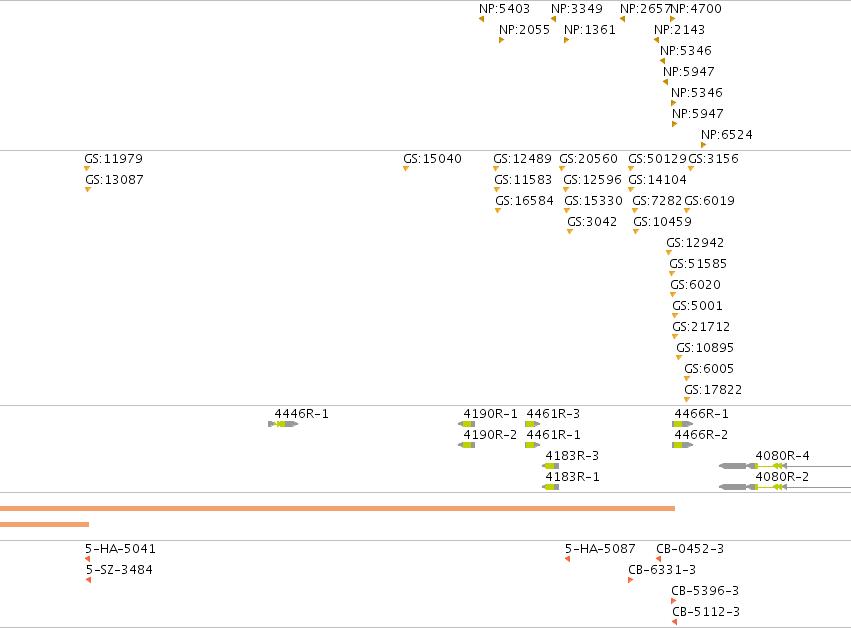
Task: Select the triangle under GS:12489
Action: [496, 169]
